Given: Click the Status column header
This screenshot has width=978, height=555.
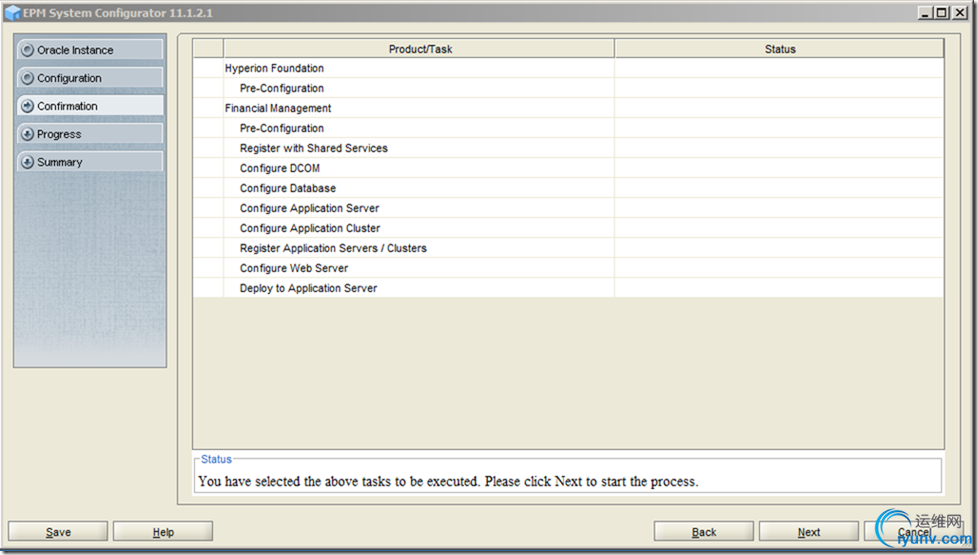Looking at the screenshot, I should coord(780,49).
